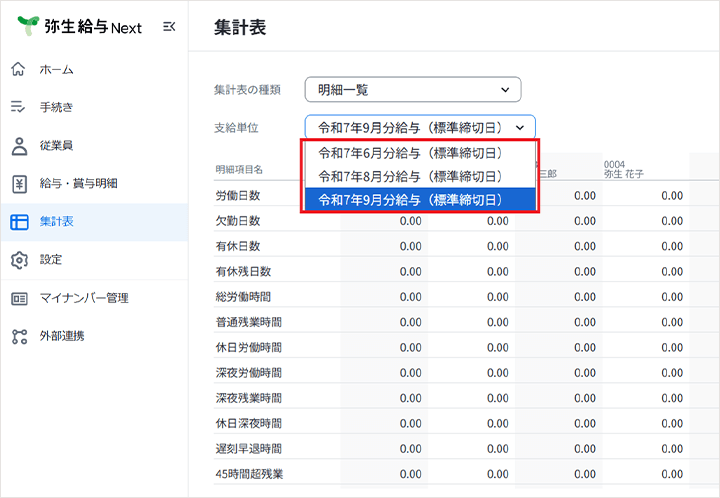The image size is (720, 498).
Task: Open マイナンバー管理 menu item
Action: pos(84,297)
